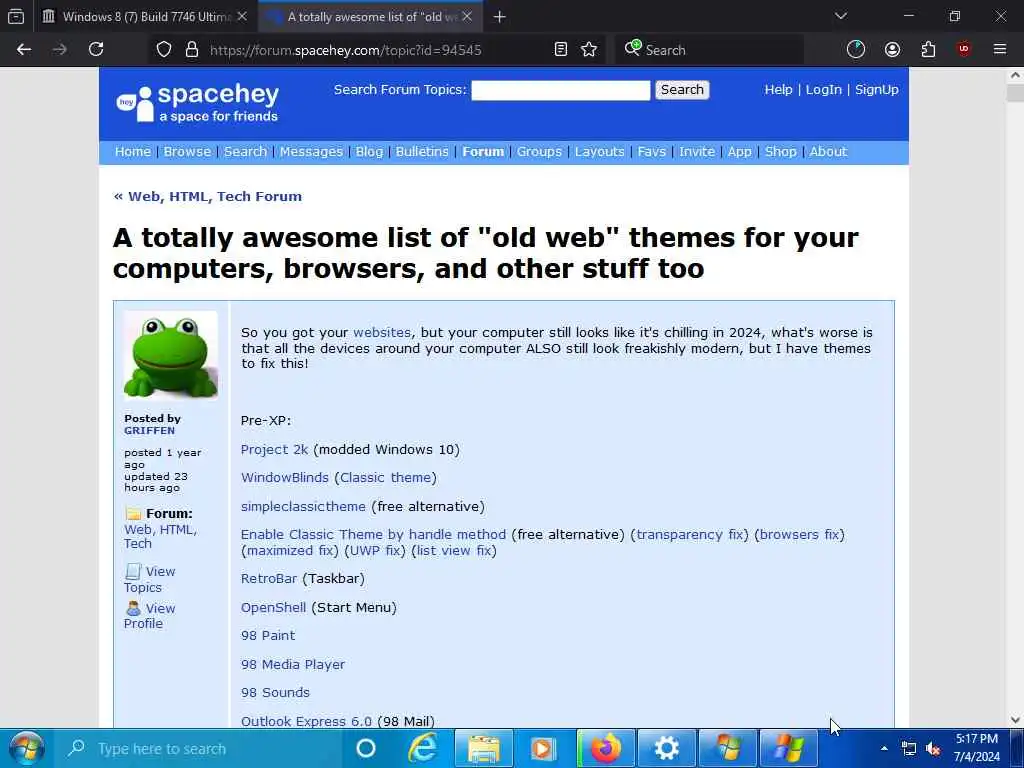
Task: Open the Firefox hamburger application menu
Action: tap(1000, 50)
